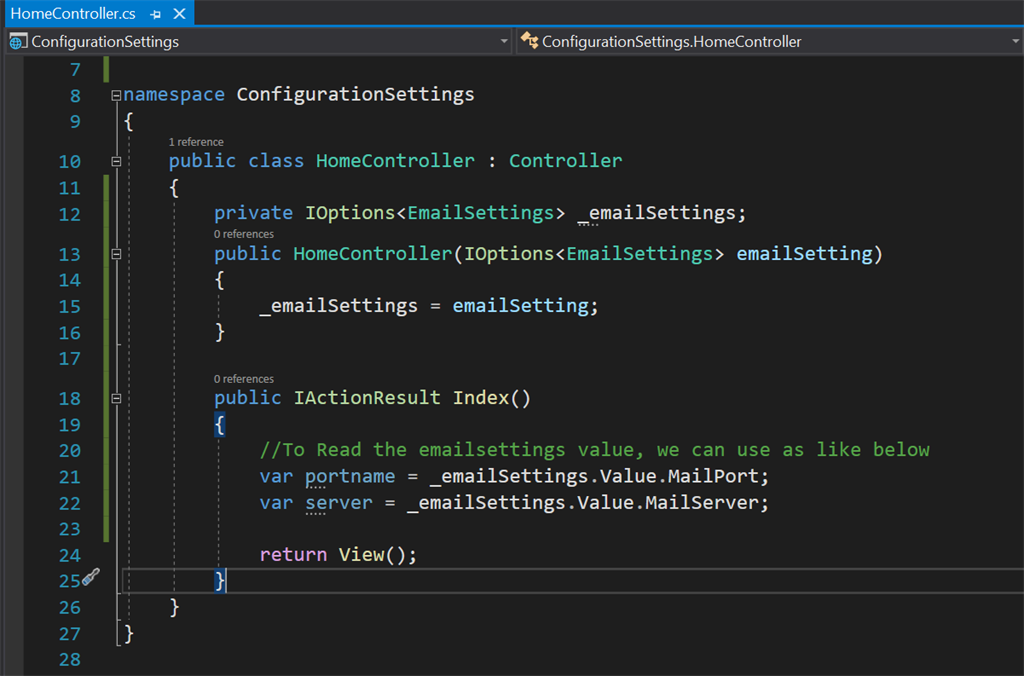Click the class icon beside ConfigurationSettings.HomeController
The width and height of the screenshot is (1024, 676).
(529, 41)
